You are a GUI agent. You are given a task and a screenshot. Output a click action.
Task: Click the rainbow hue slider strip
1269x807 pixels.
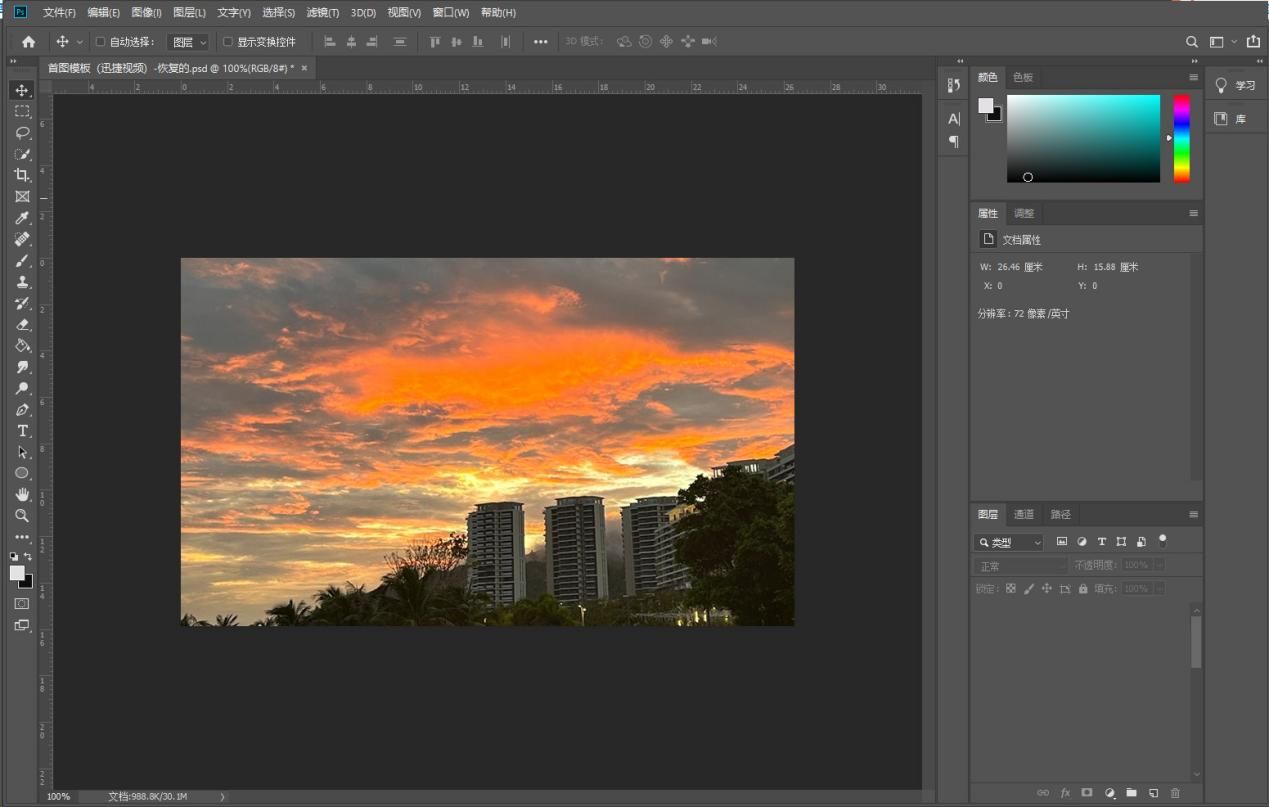[1182, 138]
